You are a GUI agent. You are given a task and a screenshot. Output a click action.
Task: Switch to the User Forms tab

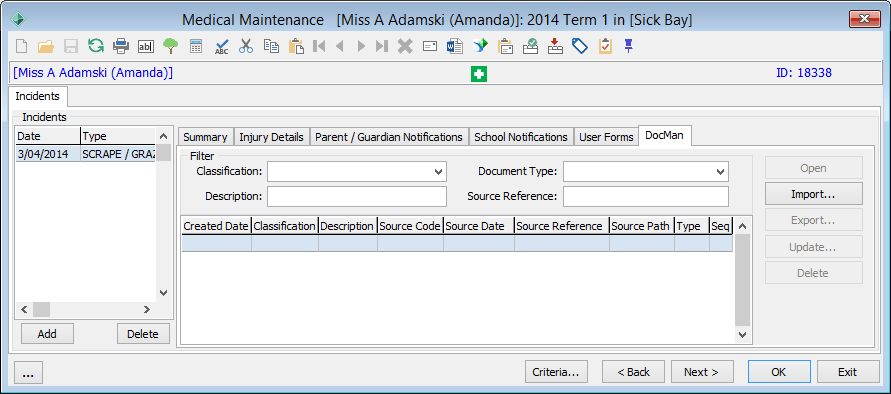pos(606,137)
